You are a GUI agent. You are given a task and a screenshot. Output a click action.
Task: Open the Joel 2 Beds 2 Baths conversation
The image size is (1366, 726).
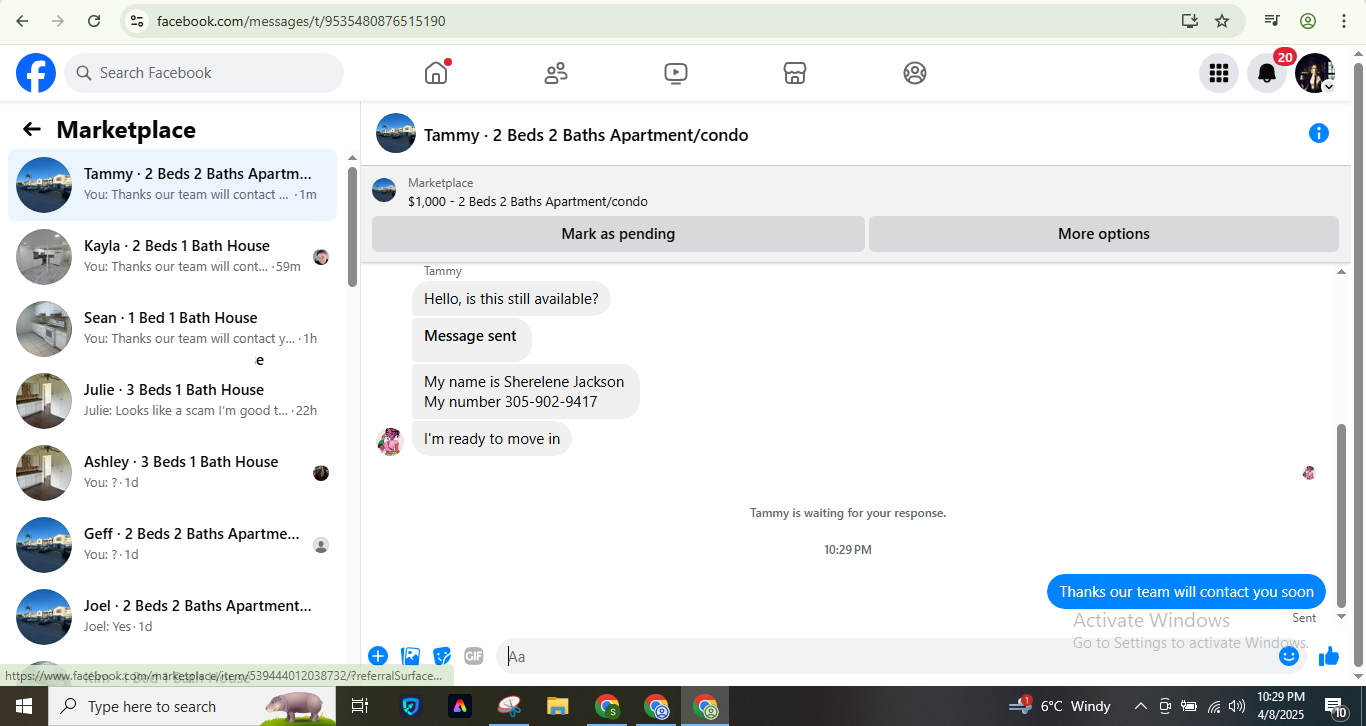pos(172,617)
